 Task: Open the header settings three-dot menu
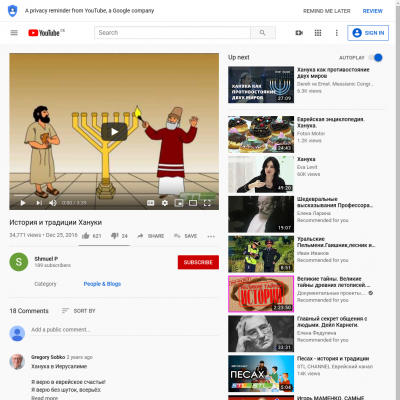point(337,33)
